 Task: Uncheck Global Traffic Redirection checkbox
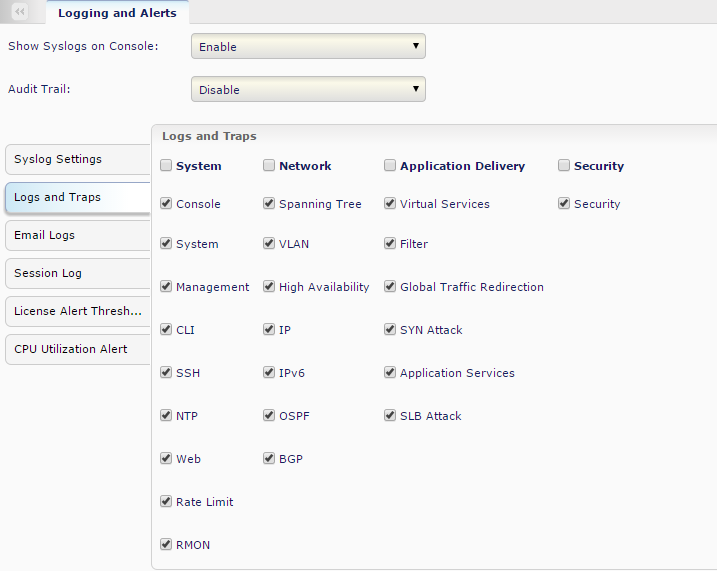[x=390, y=286]
